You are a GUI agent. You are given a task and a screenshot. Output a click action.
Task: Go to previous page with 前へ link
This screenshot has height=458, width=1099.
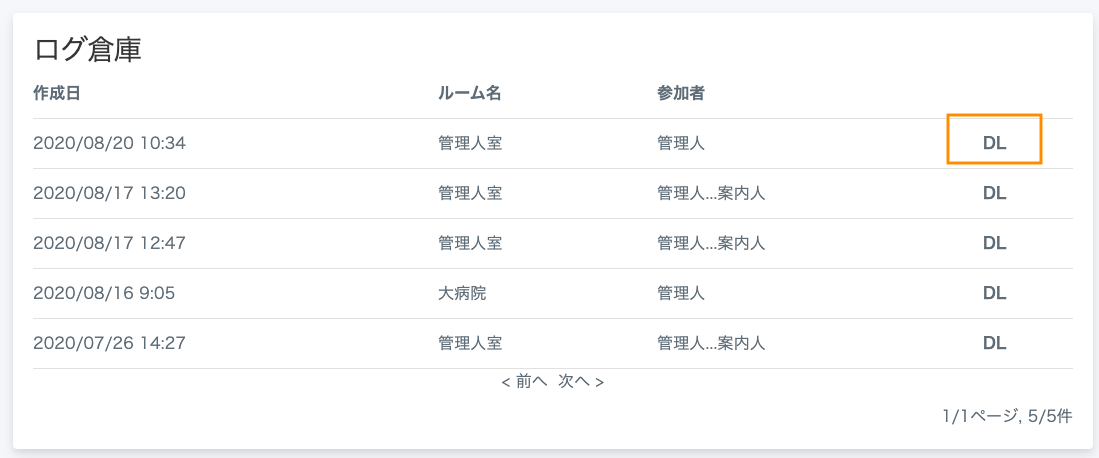[x=524, y=382]
